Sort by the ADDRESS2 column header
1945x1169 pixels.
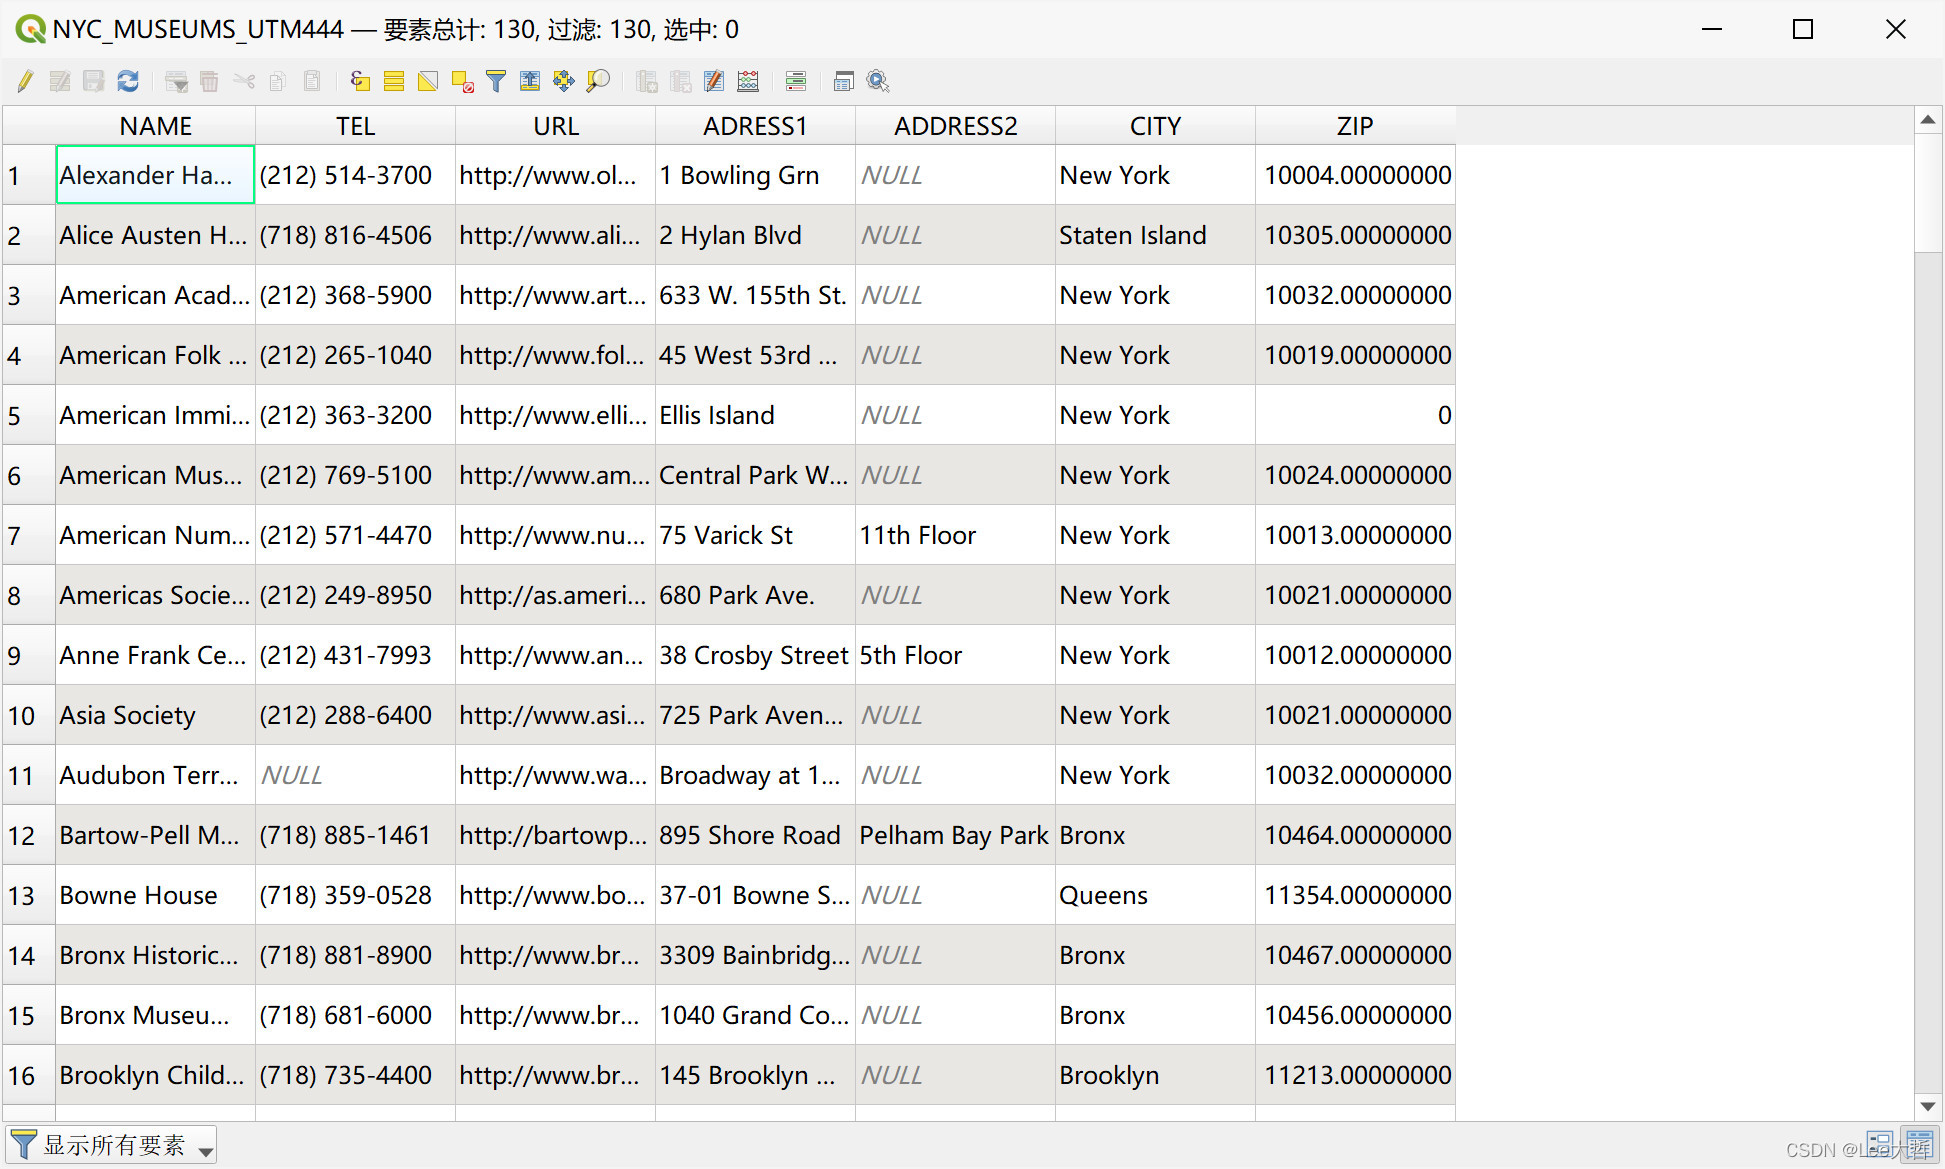(955, 126)
